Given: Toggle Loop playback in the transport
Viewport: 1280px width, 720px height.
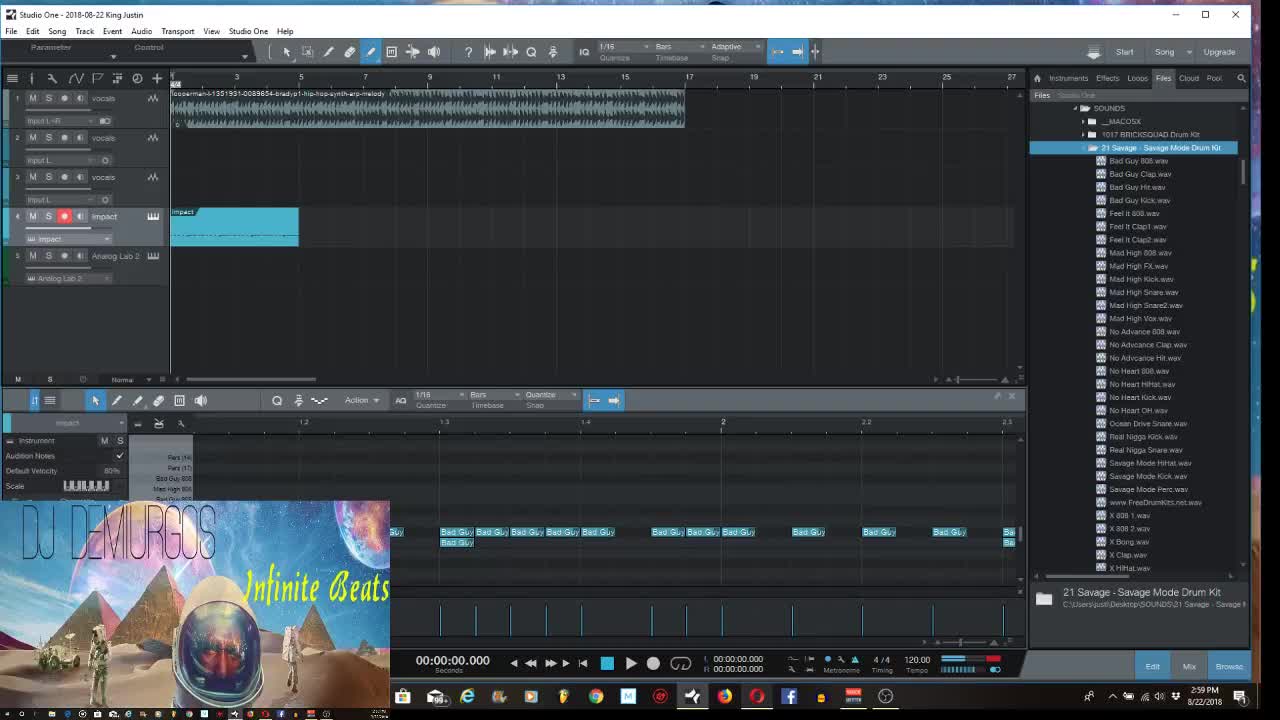Looking at the screenshot, I should click(680, 662).
